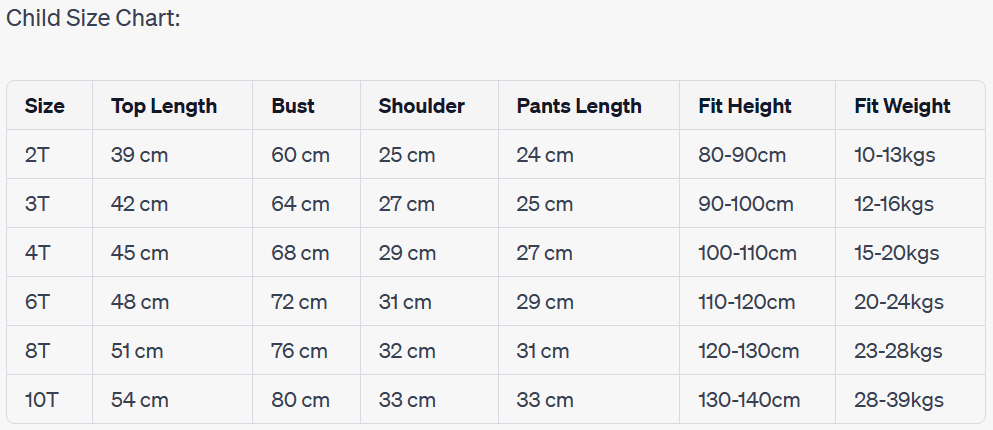Click the Size column header
993x430 pixels.
click(x=44, y=106)
